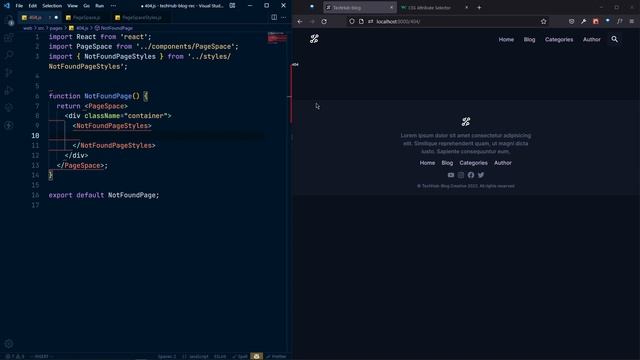Open the Go menu
The height and width of the screenshot is (360, 640).
[x=87, y=6]
